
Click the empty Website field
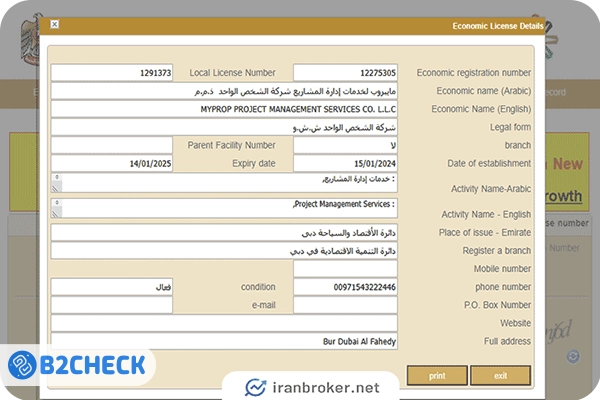(224, 323)
